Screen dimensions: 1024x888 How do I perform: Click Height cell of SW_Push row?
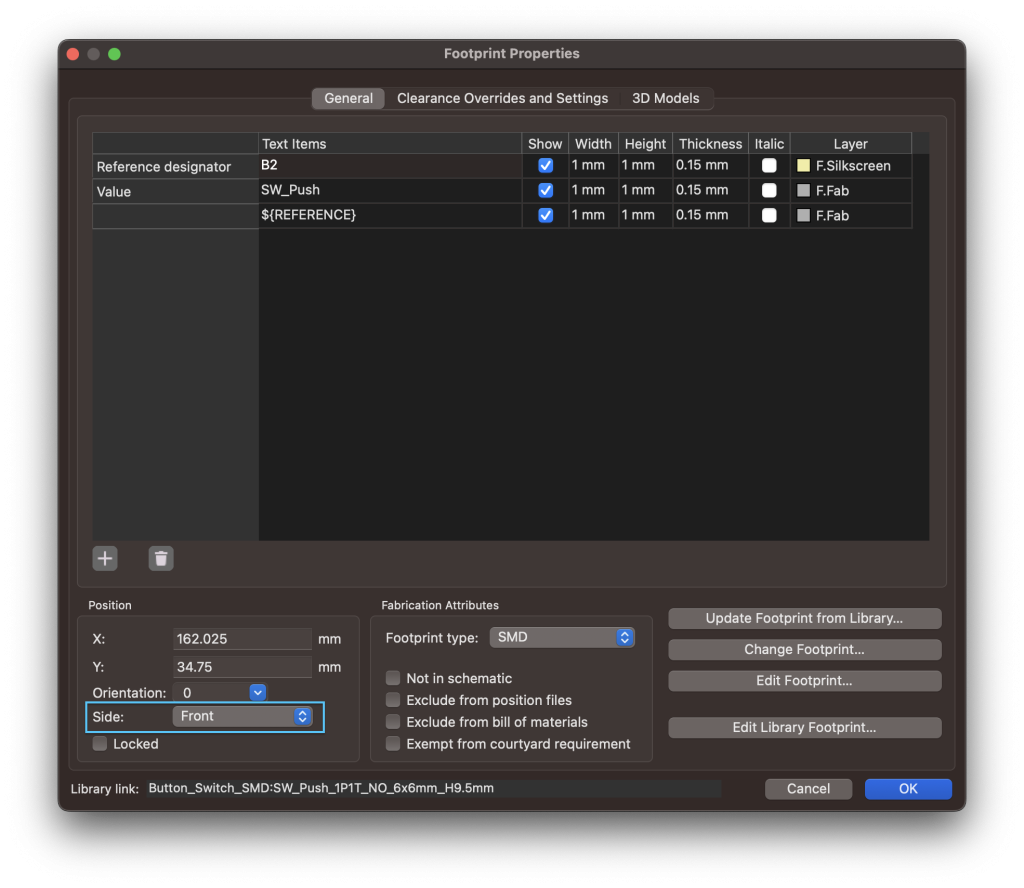pyautogui.click(x=645, y=191)
